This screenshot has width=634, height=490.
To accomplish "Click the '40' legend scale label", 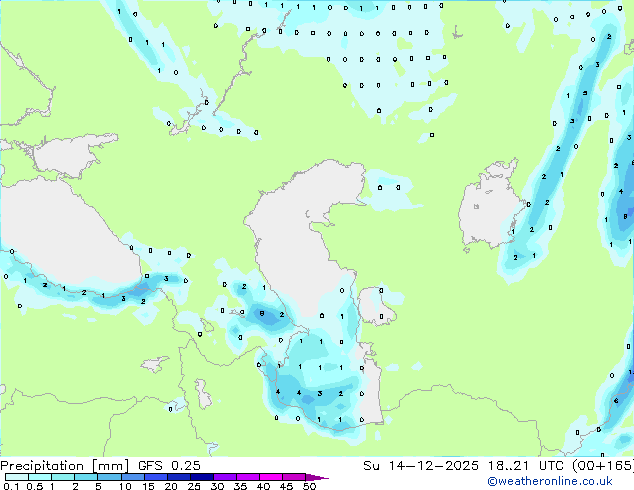I will (263, 486).
